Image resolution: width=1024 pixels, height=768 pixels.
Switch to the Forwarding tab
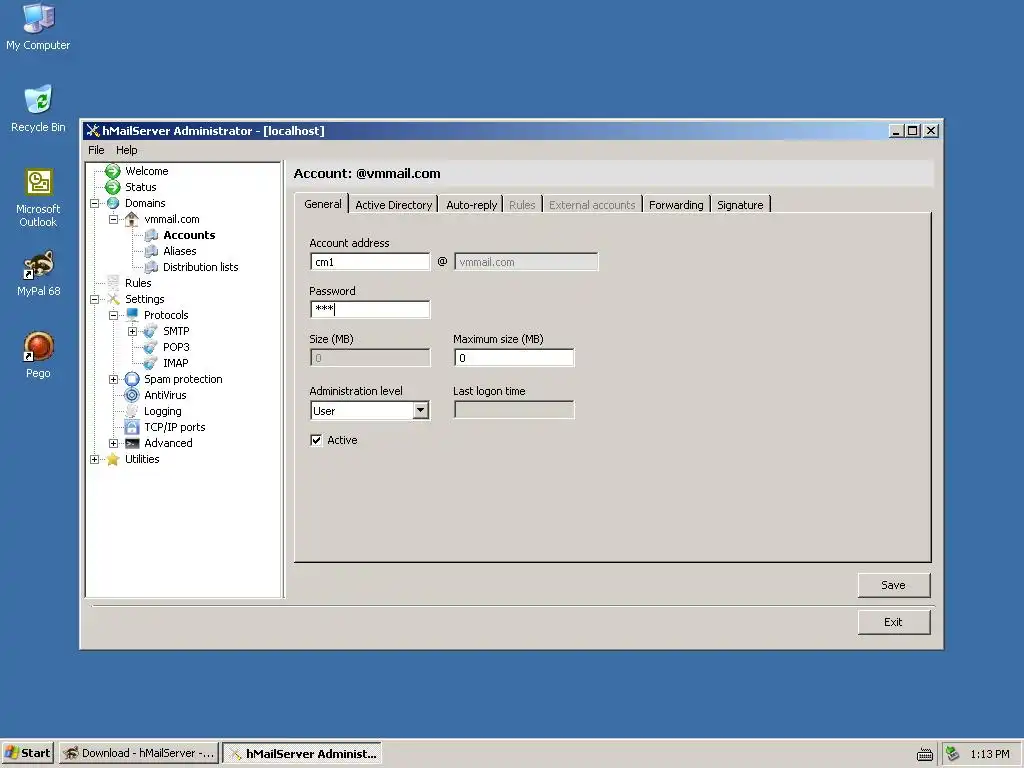[x=676, y=204]
